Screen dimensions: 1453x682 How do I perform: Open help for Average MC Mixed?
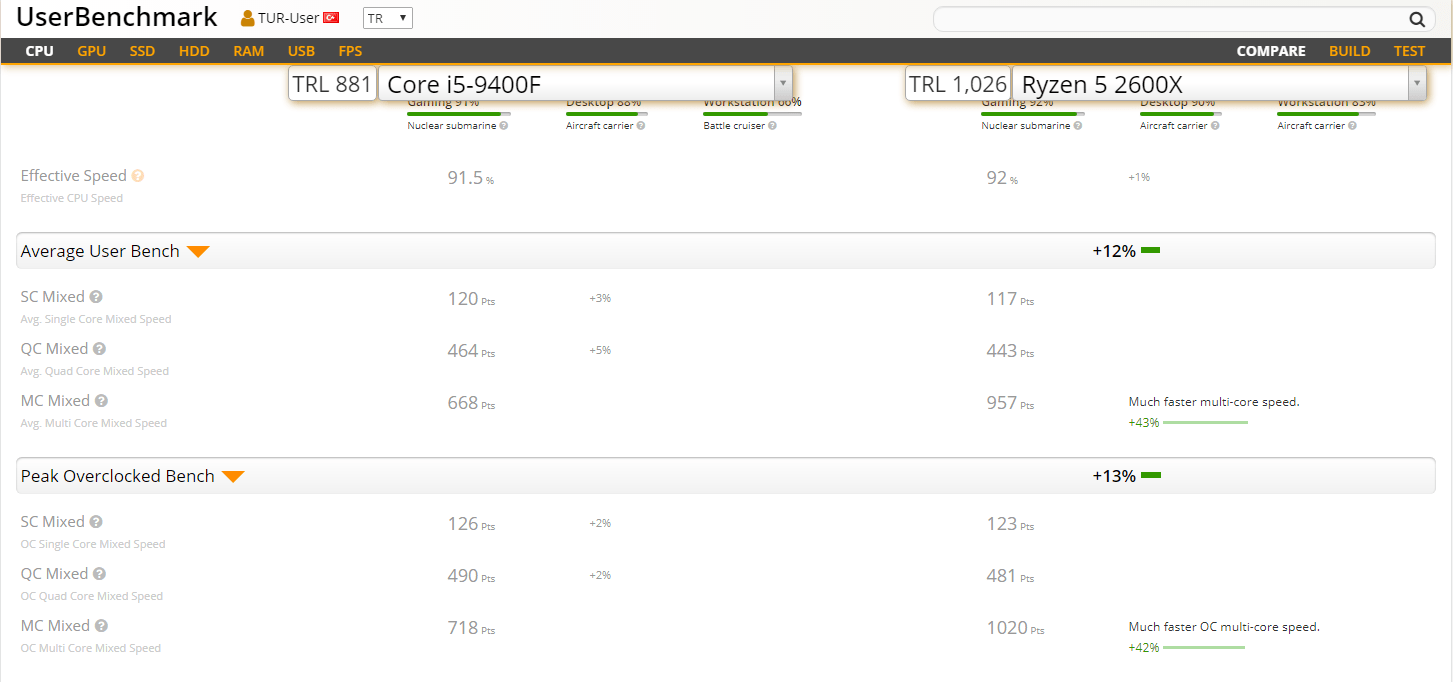pos(101,401)
